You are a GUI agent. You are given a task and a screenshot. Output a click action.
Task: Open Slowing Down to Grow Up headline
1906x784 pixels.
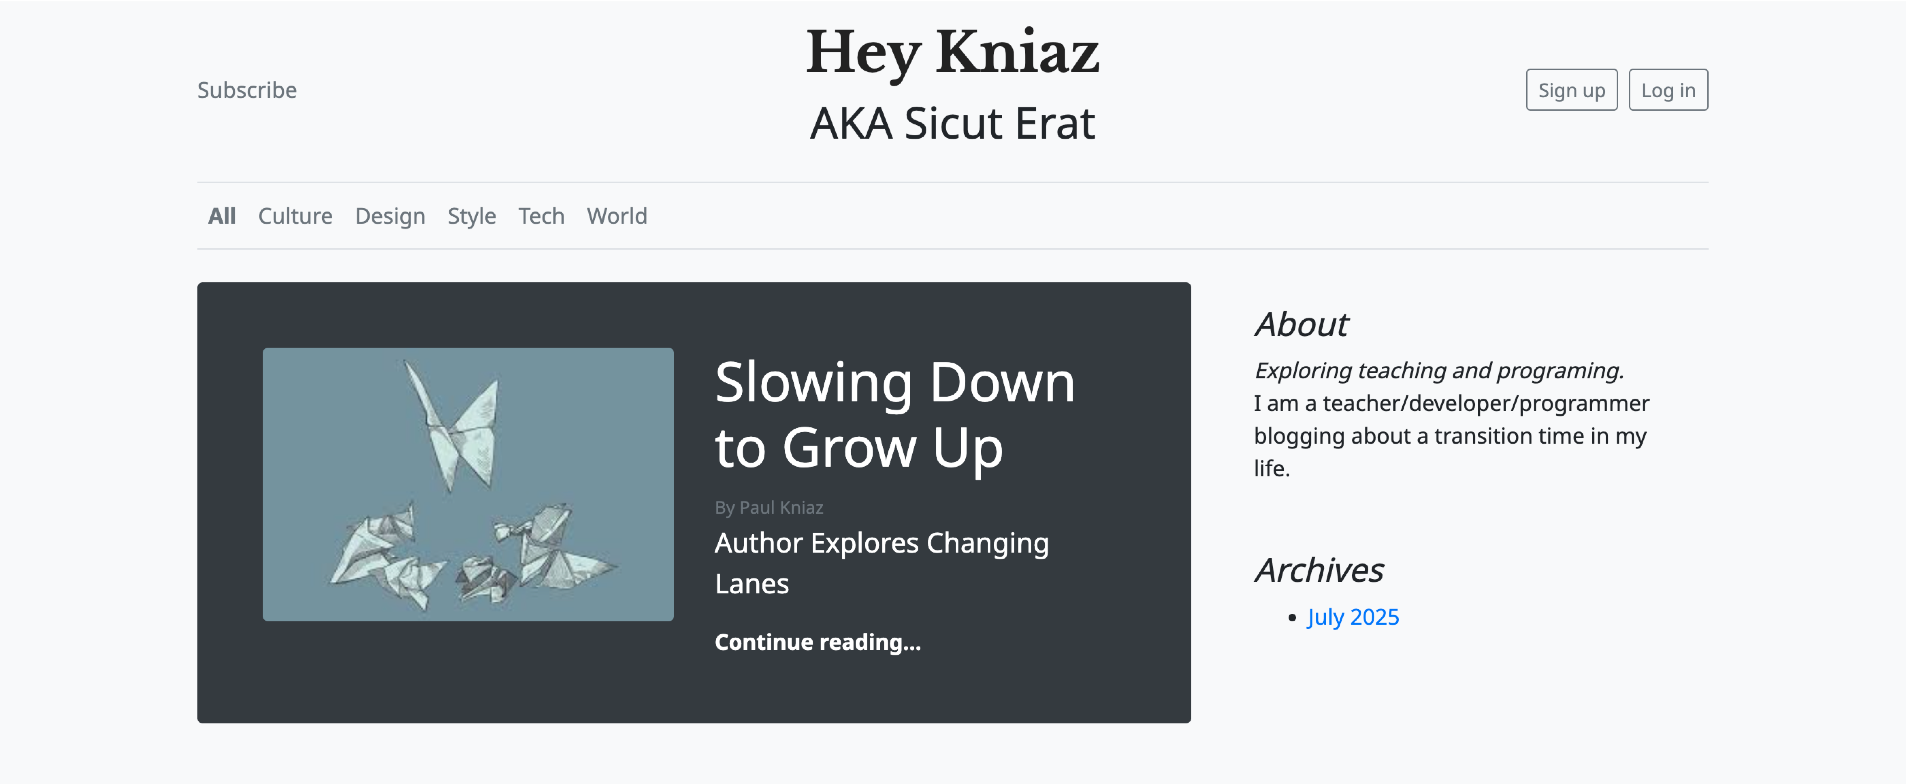[x=895, y=414]
